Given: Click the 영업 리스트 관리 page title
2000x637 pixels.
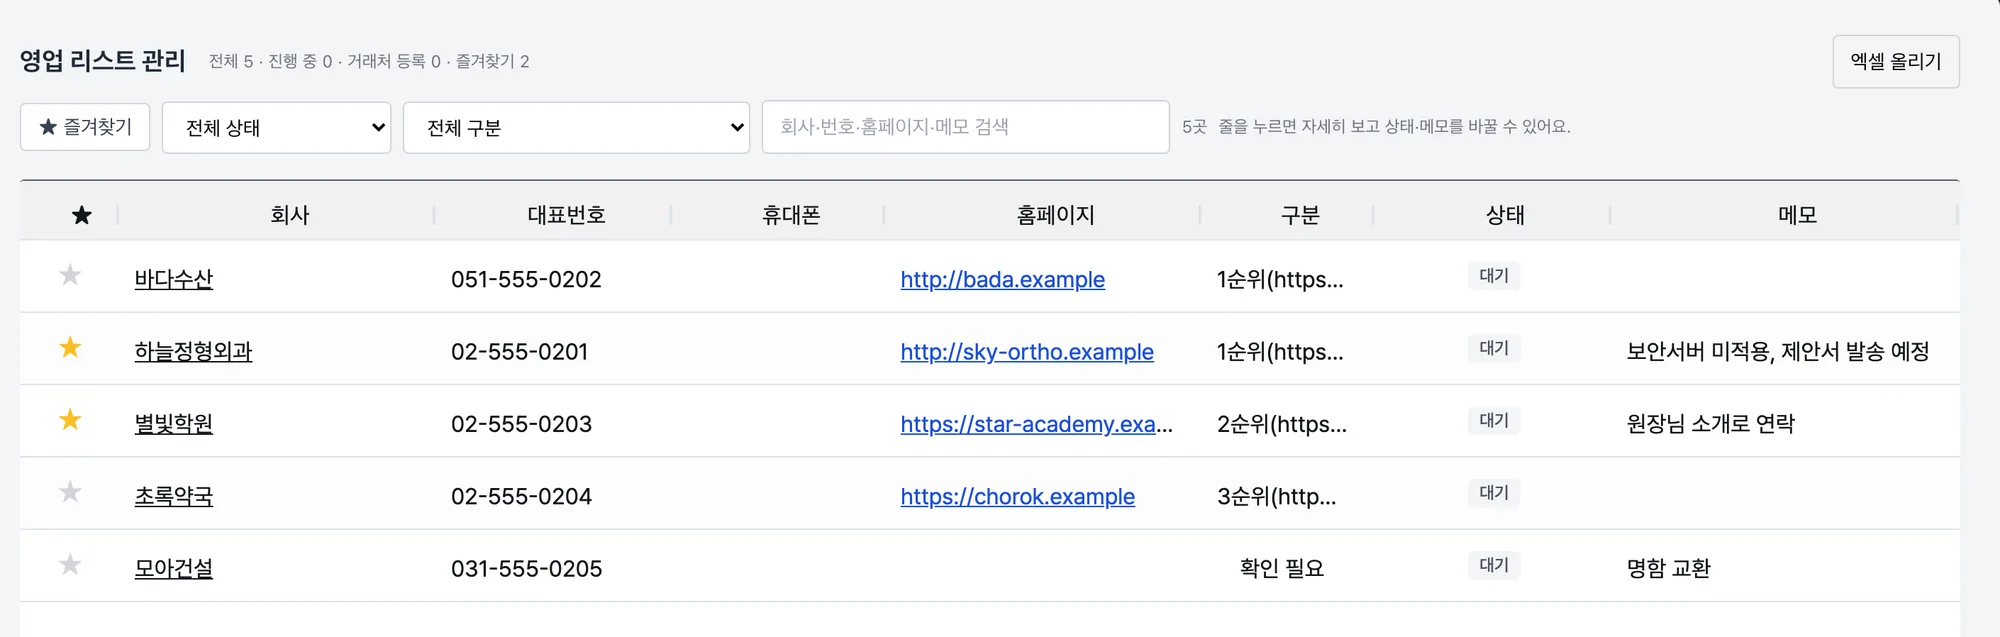Looking at the screenshot, I should coord(103,61).
